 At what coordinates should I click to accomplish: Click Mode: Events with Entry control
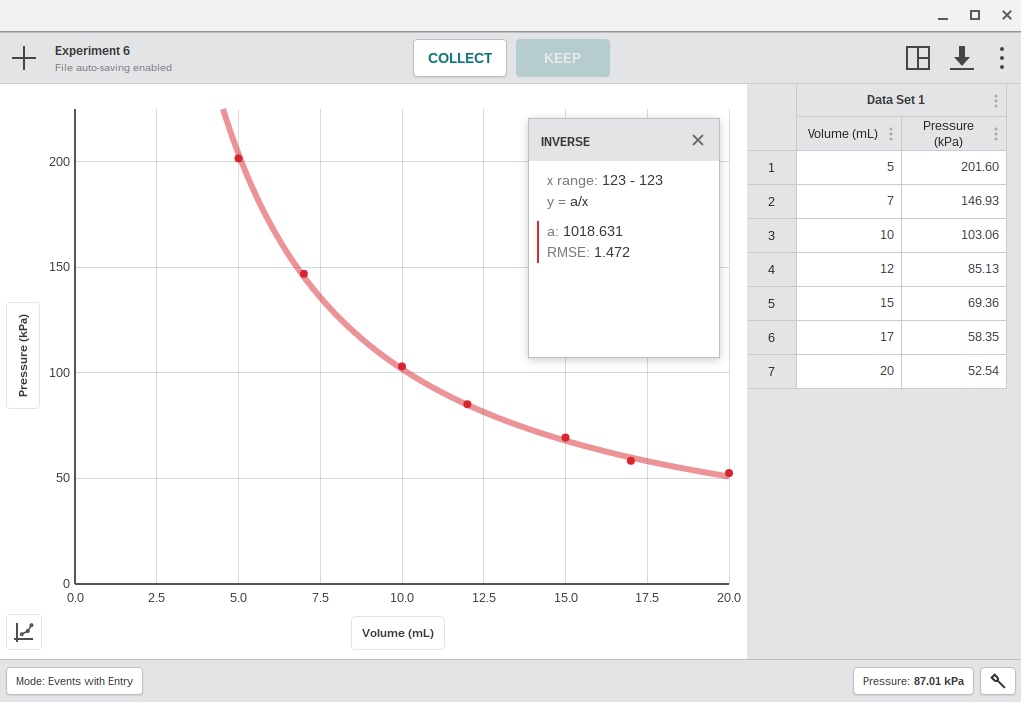[x=74, y=680]
